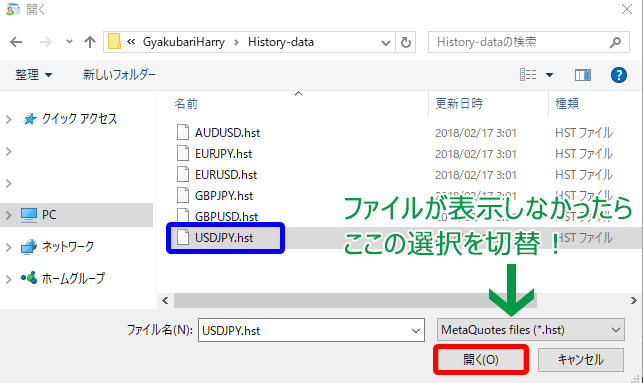Open the file name dropdown arrow
Image resolution: width=643 pixels, height=383 pixels.
click(x=416, y=331)
